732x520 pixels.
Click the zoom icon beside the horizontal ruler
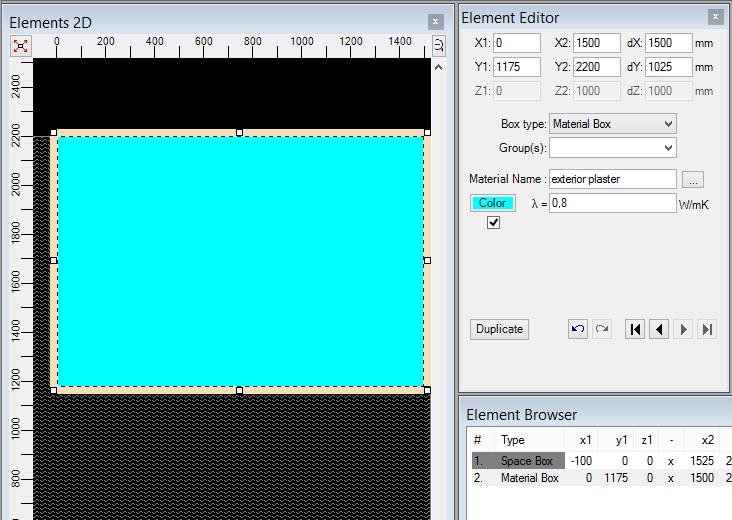tap(438, 46)
